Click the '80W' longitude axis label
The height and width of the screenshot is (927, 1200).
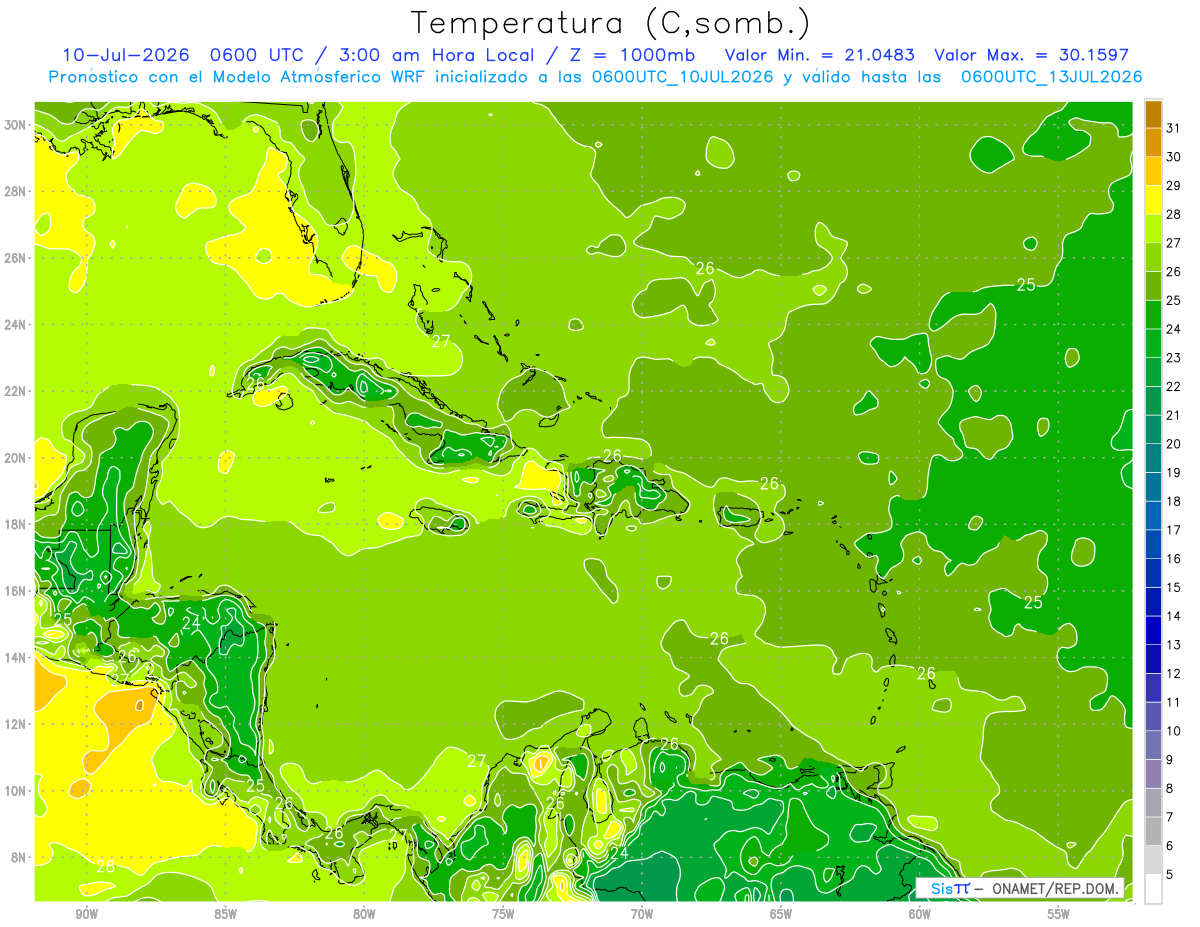(x=364, y=914)
